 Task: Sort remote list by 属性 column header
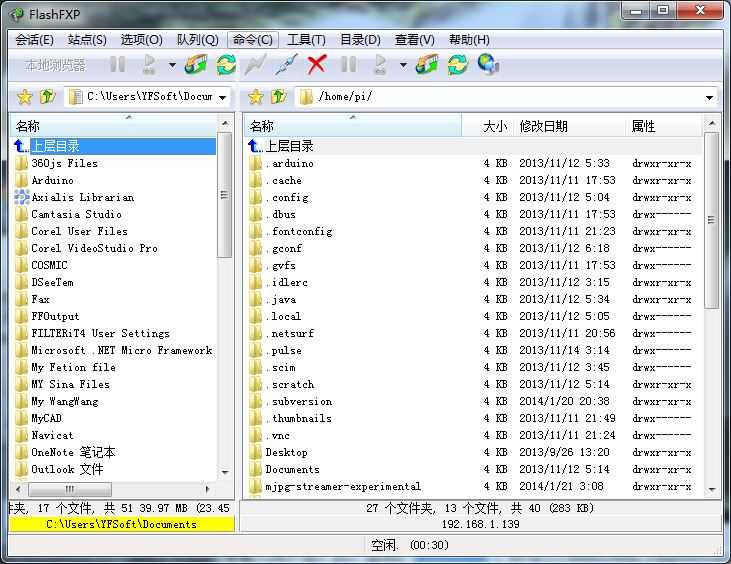pos(663,126)
